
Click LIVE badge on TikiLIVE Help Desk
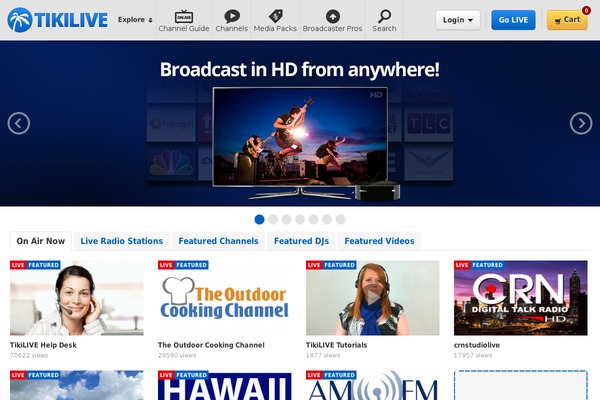click(x=18, y=265)
